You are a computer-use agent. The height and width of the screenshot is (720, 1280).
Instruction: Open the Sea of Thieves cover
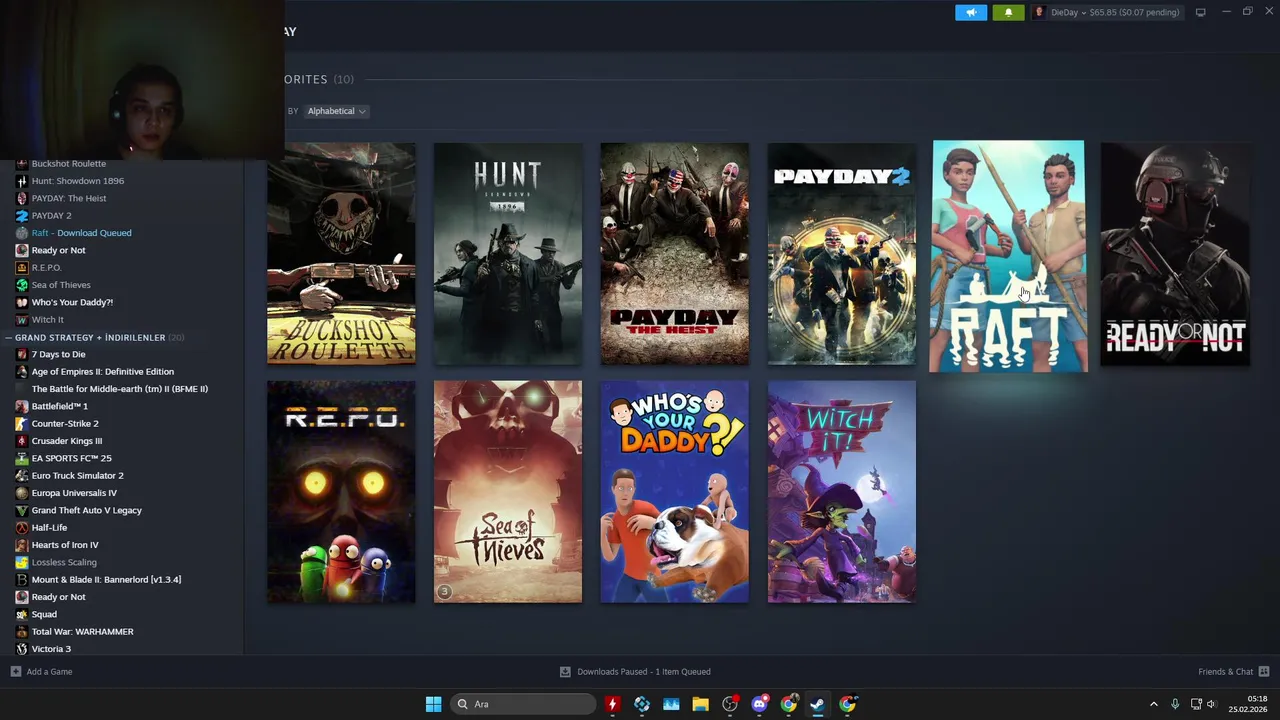pyautogui.click(x=508, y=491)
